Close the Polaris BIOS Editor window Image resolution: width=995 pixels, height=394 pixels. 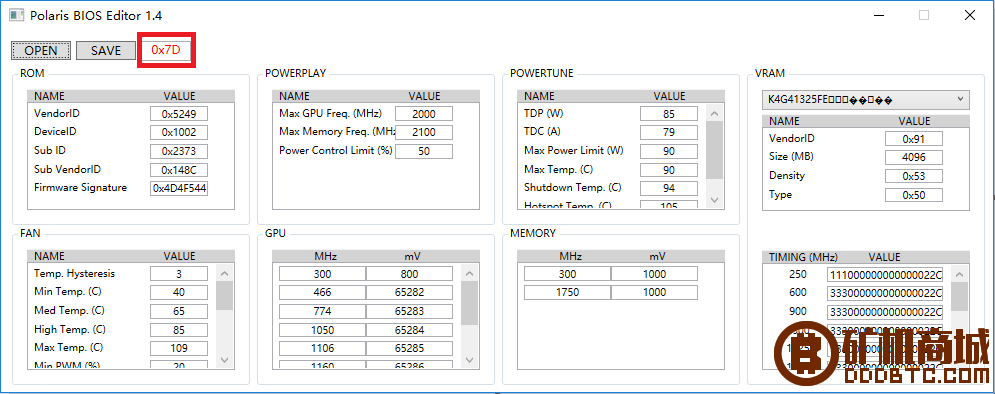970,15
